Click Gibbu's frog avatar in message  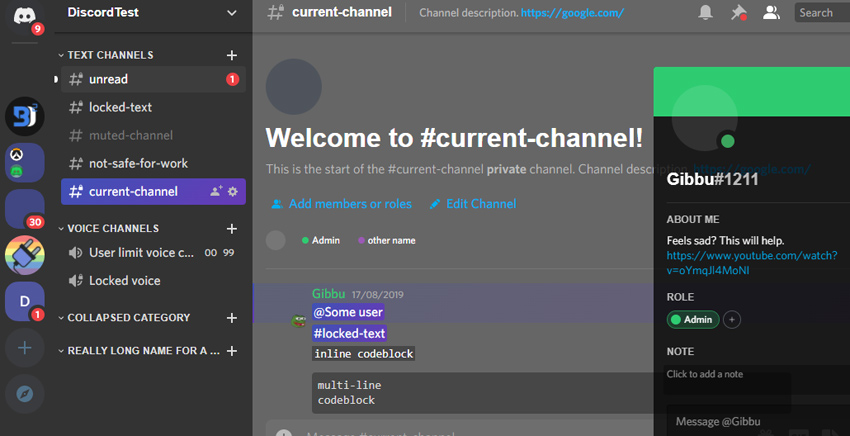299,320
